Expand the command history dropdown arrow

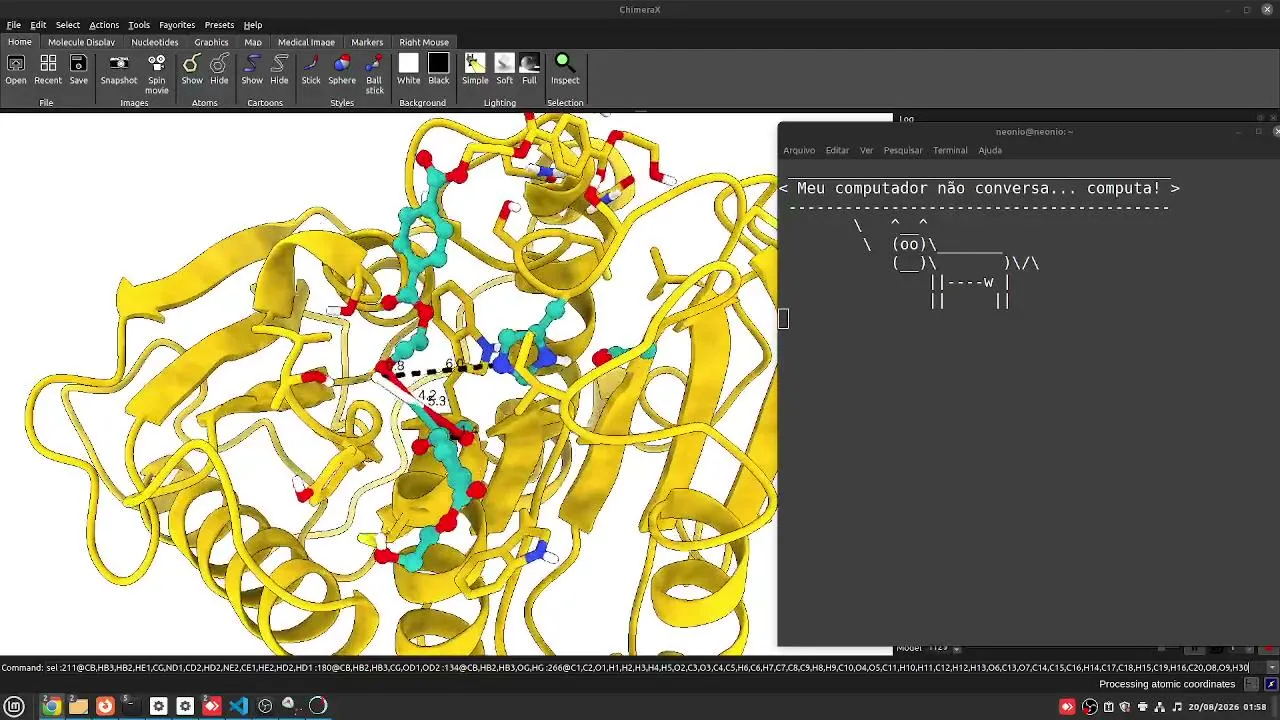tap(1271, 667)
